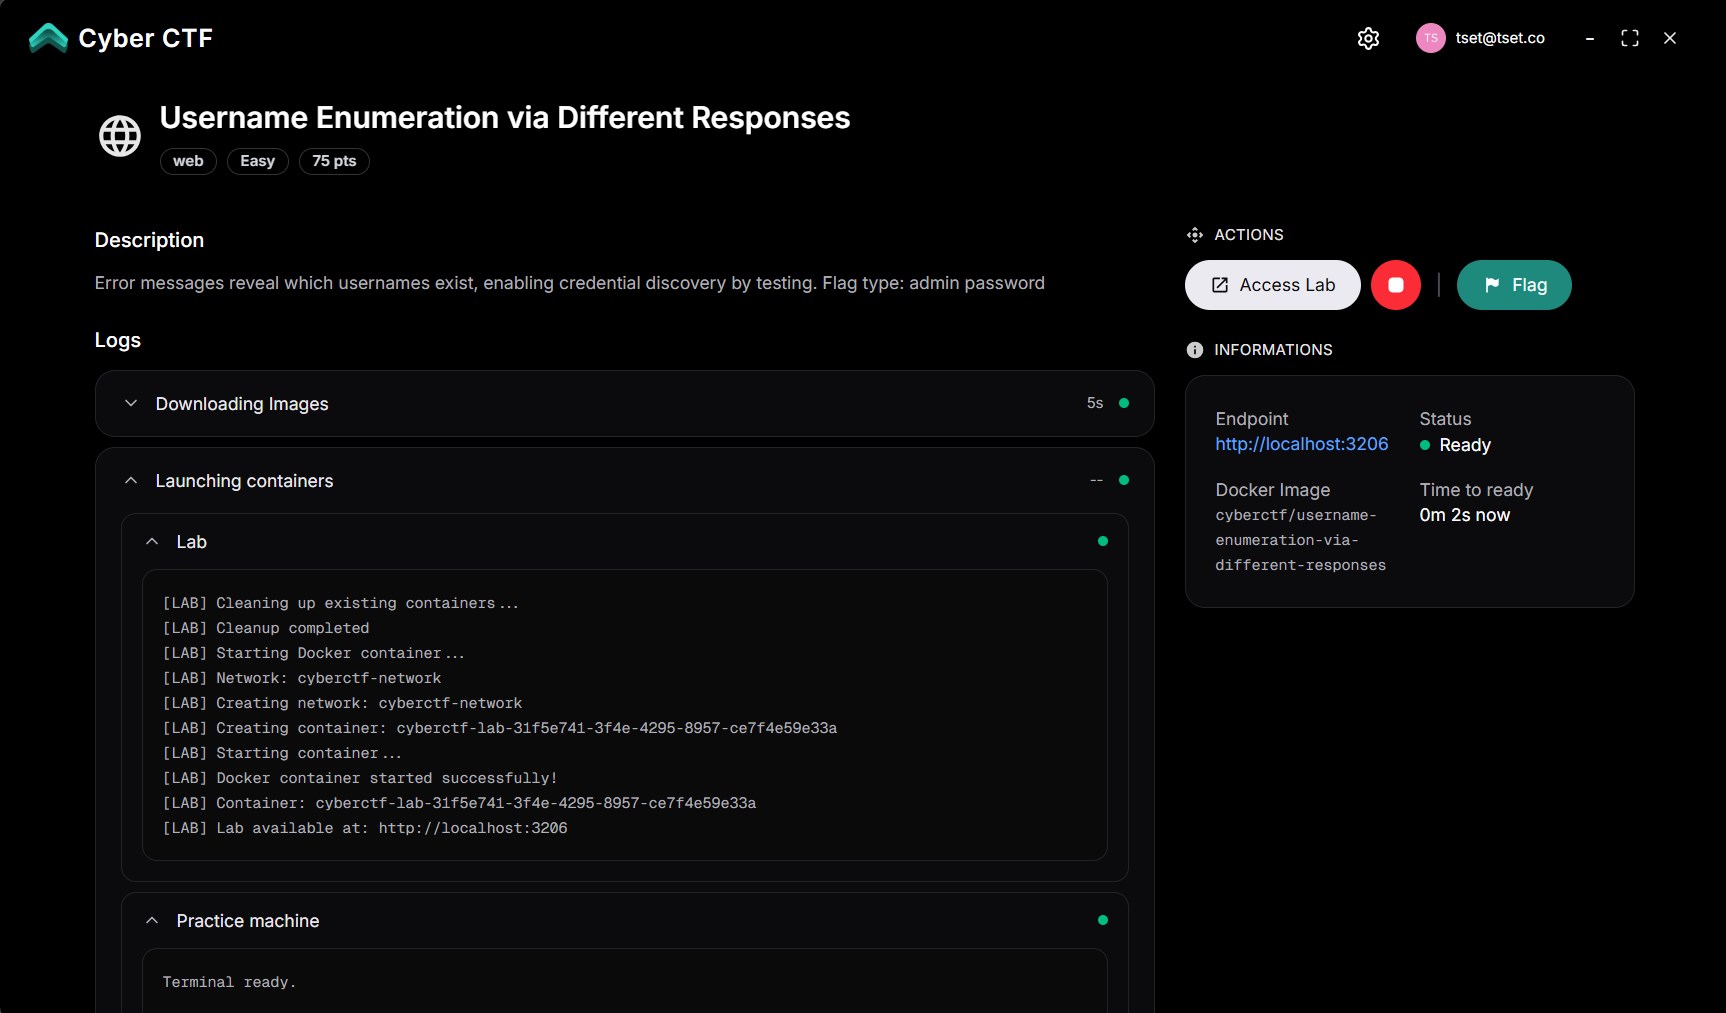This screenshot has width=1726, height=1013.
Task: Click the Cyber CTF logo icon
Action: click(48, 38)
